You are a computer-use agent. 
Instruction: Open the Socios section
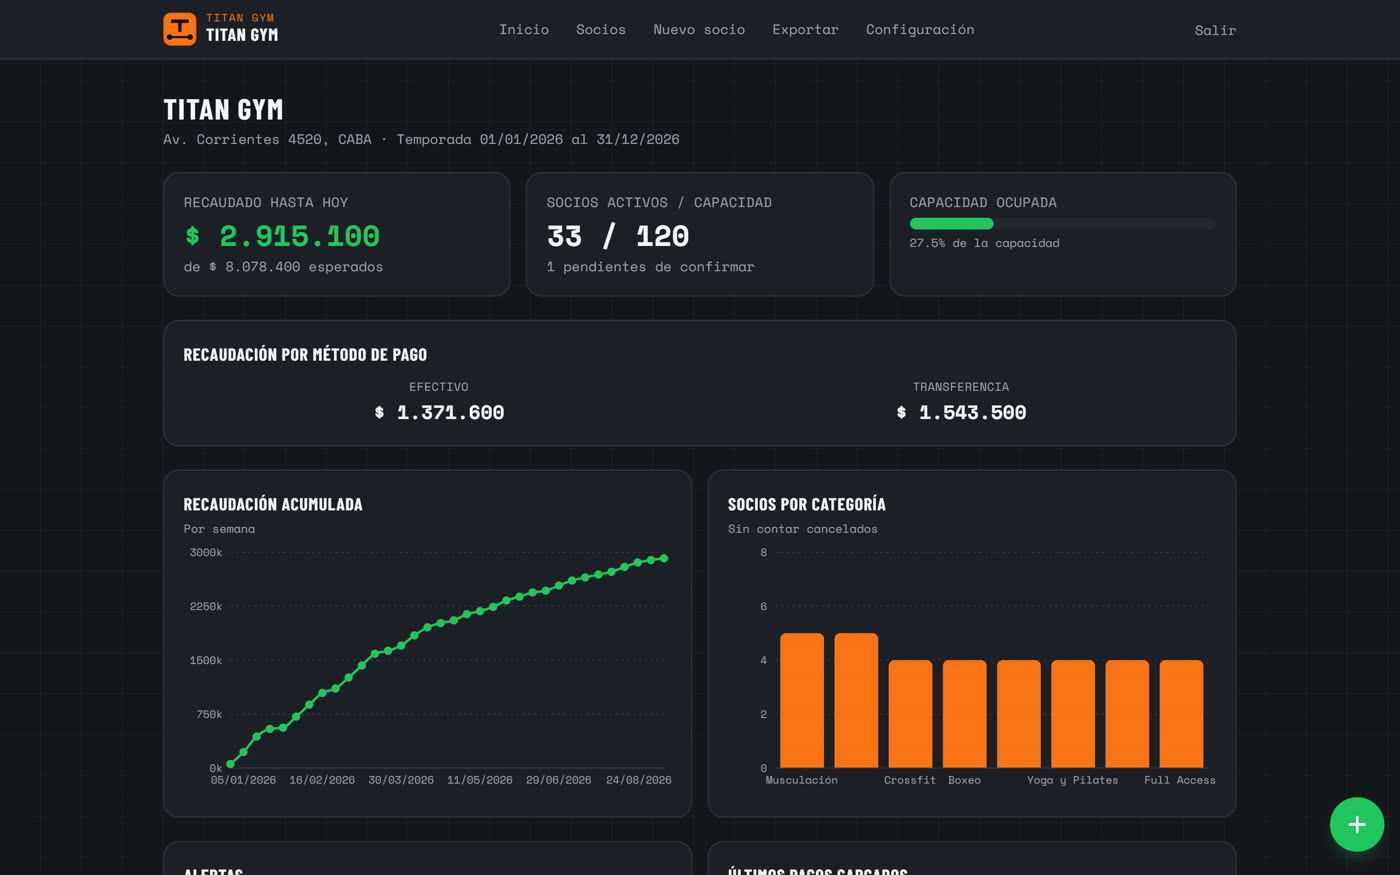click(x=601, y=30)
